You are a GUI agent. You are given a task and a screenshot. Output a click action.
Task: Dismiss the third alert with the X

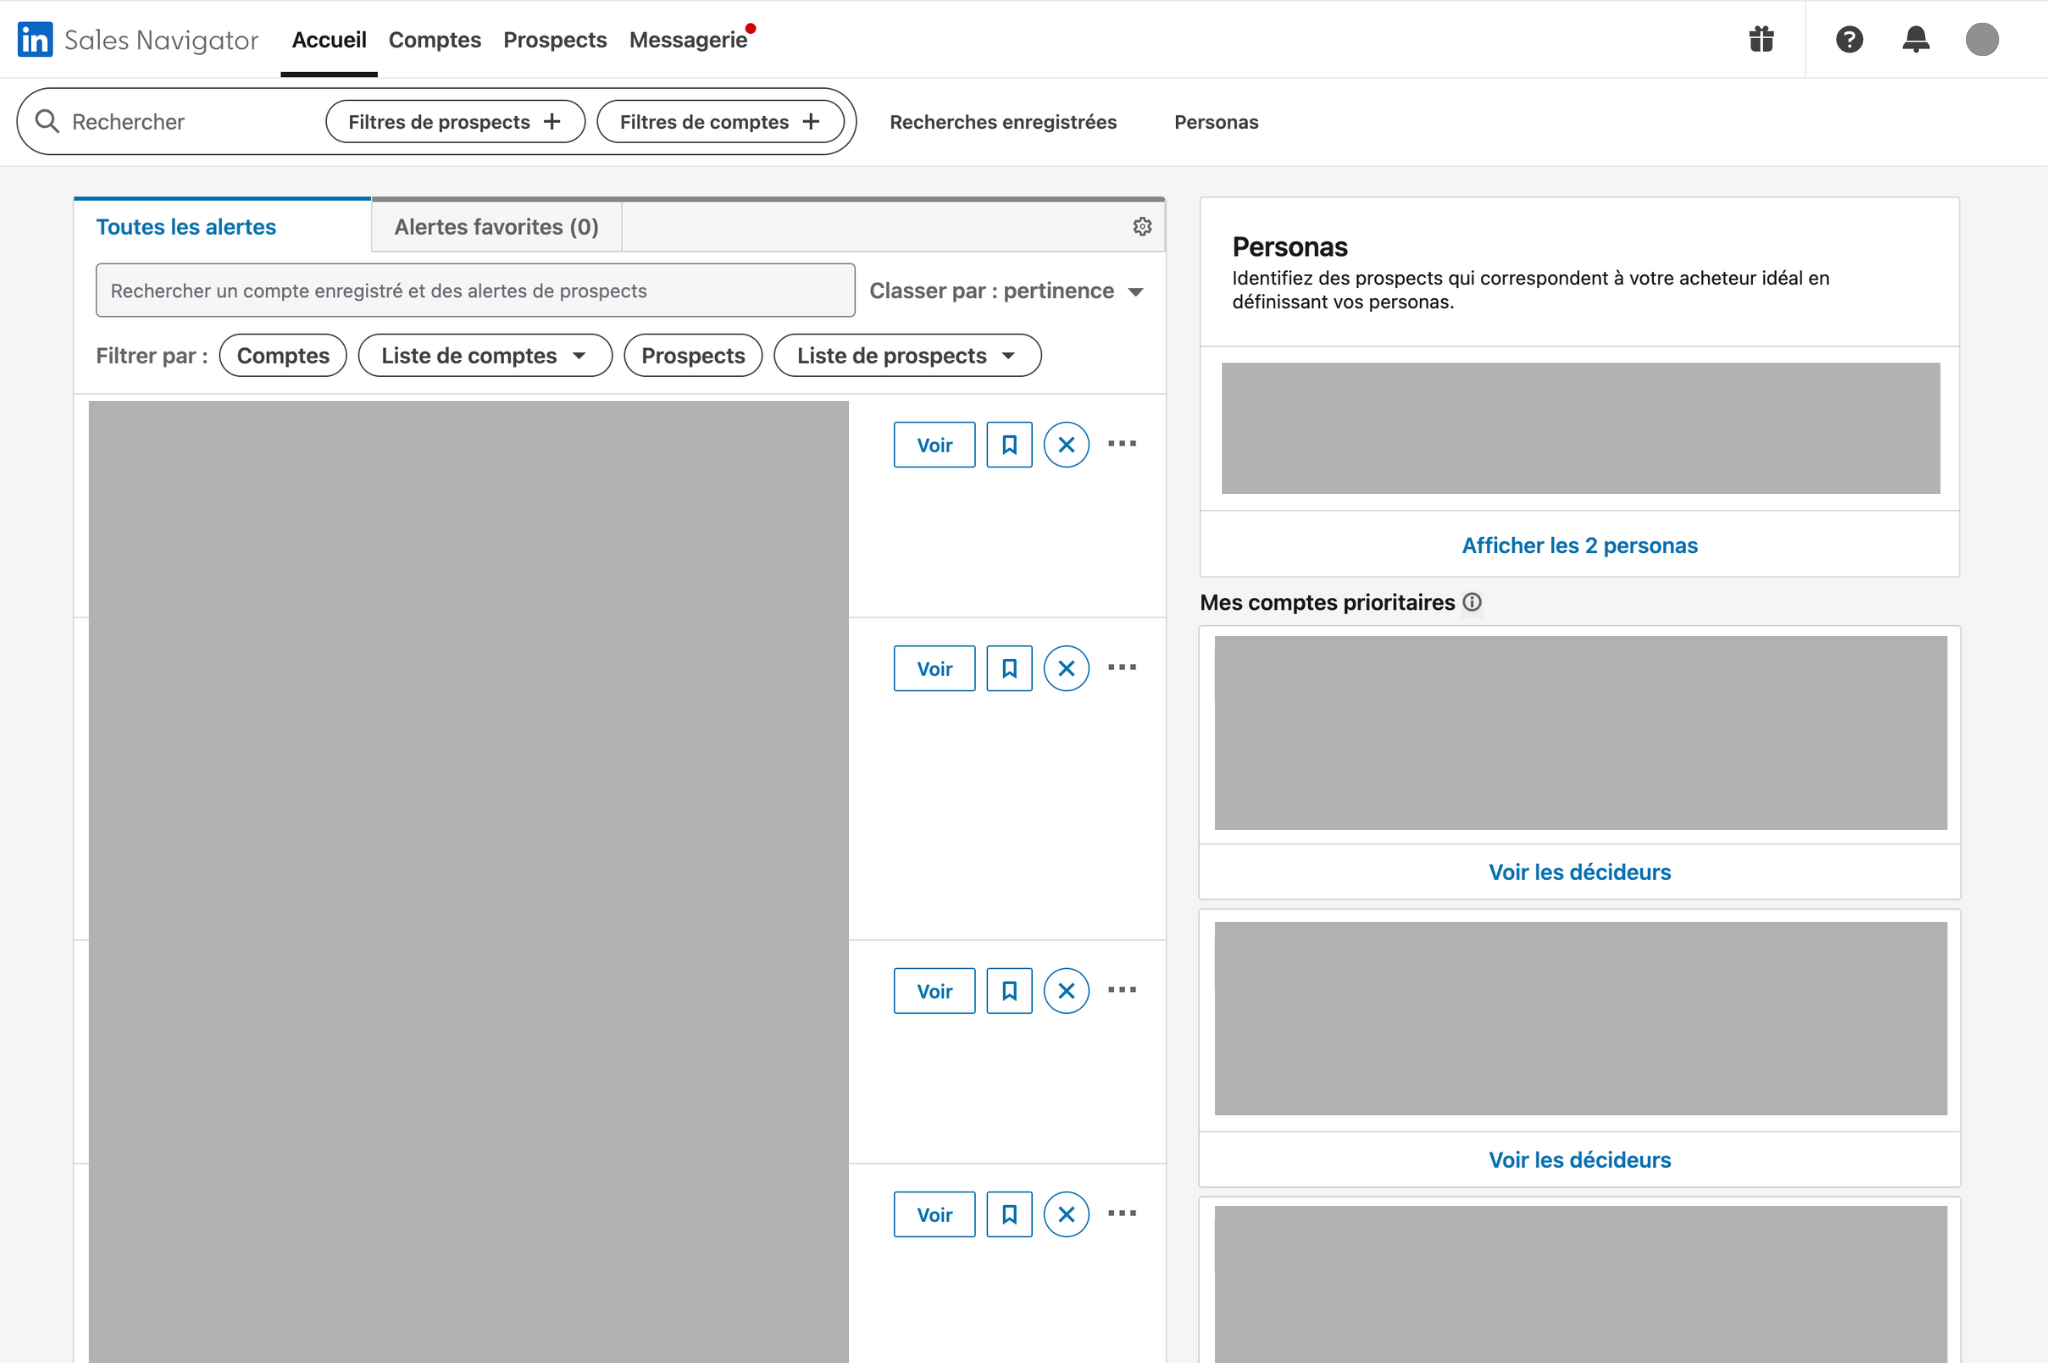tap(1066, 990)
